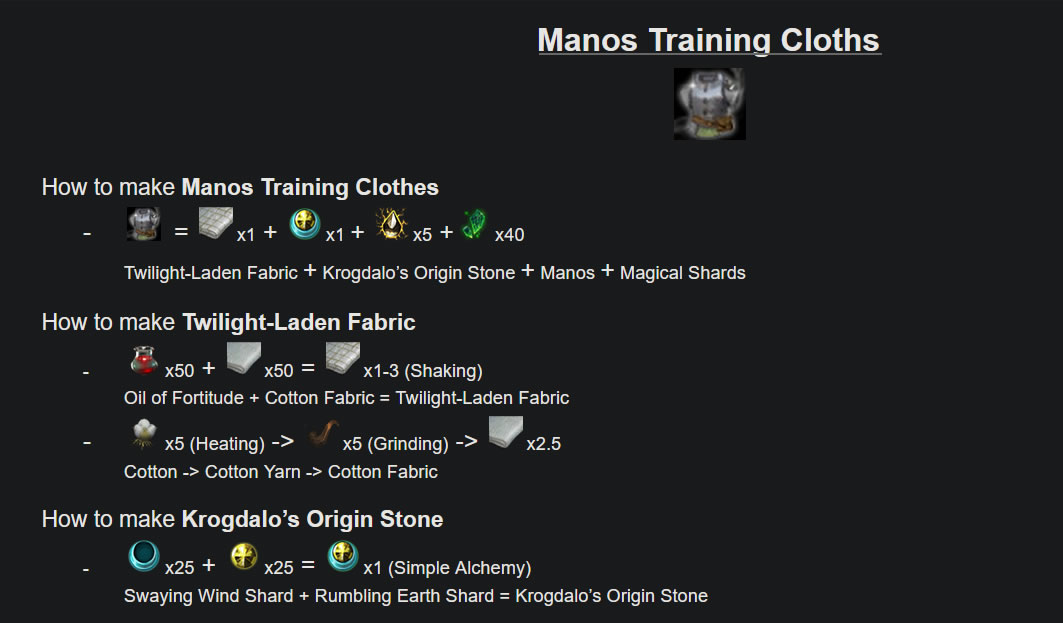1063x623 pixels.
Task: Click Krogdalo's Origin Stone icon in first recipe
Action: click(305, 224)
